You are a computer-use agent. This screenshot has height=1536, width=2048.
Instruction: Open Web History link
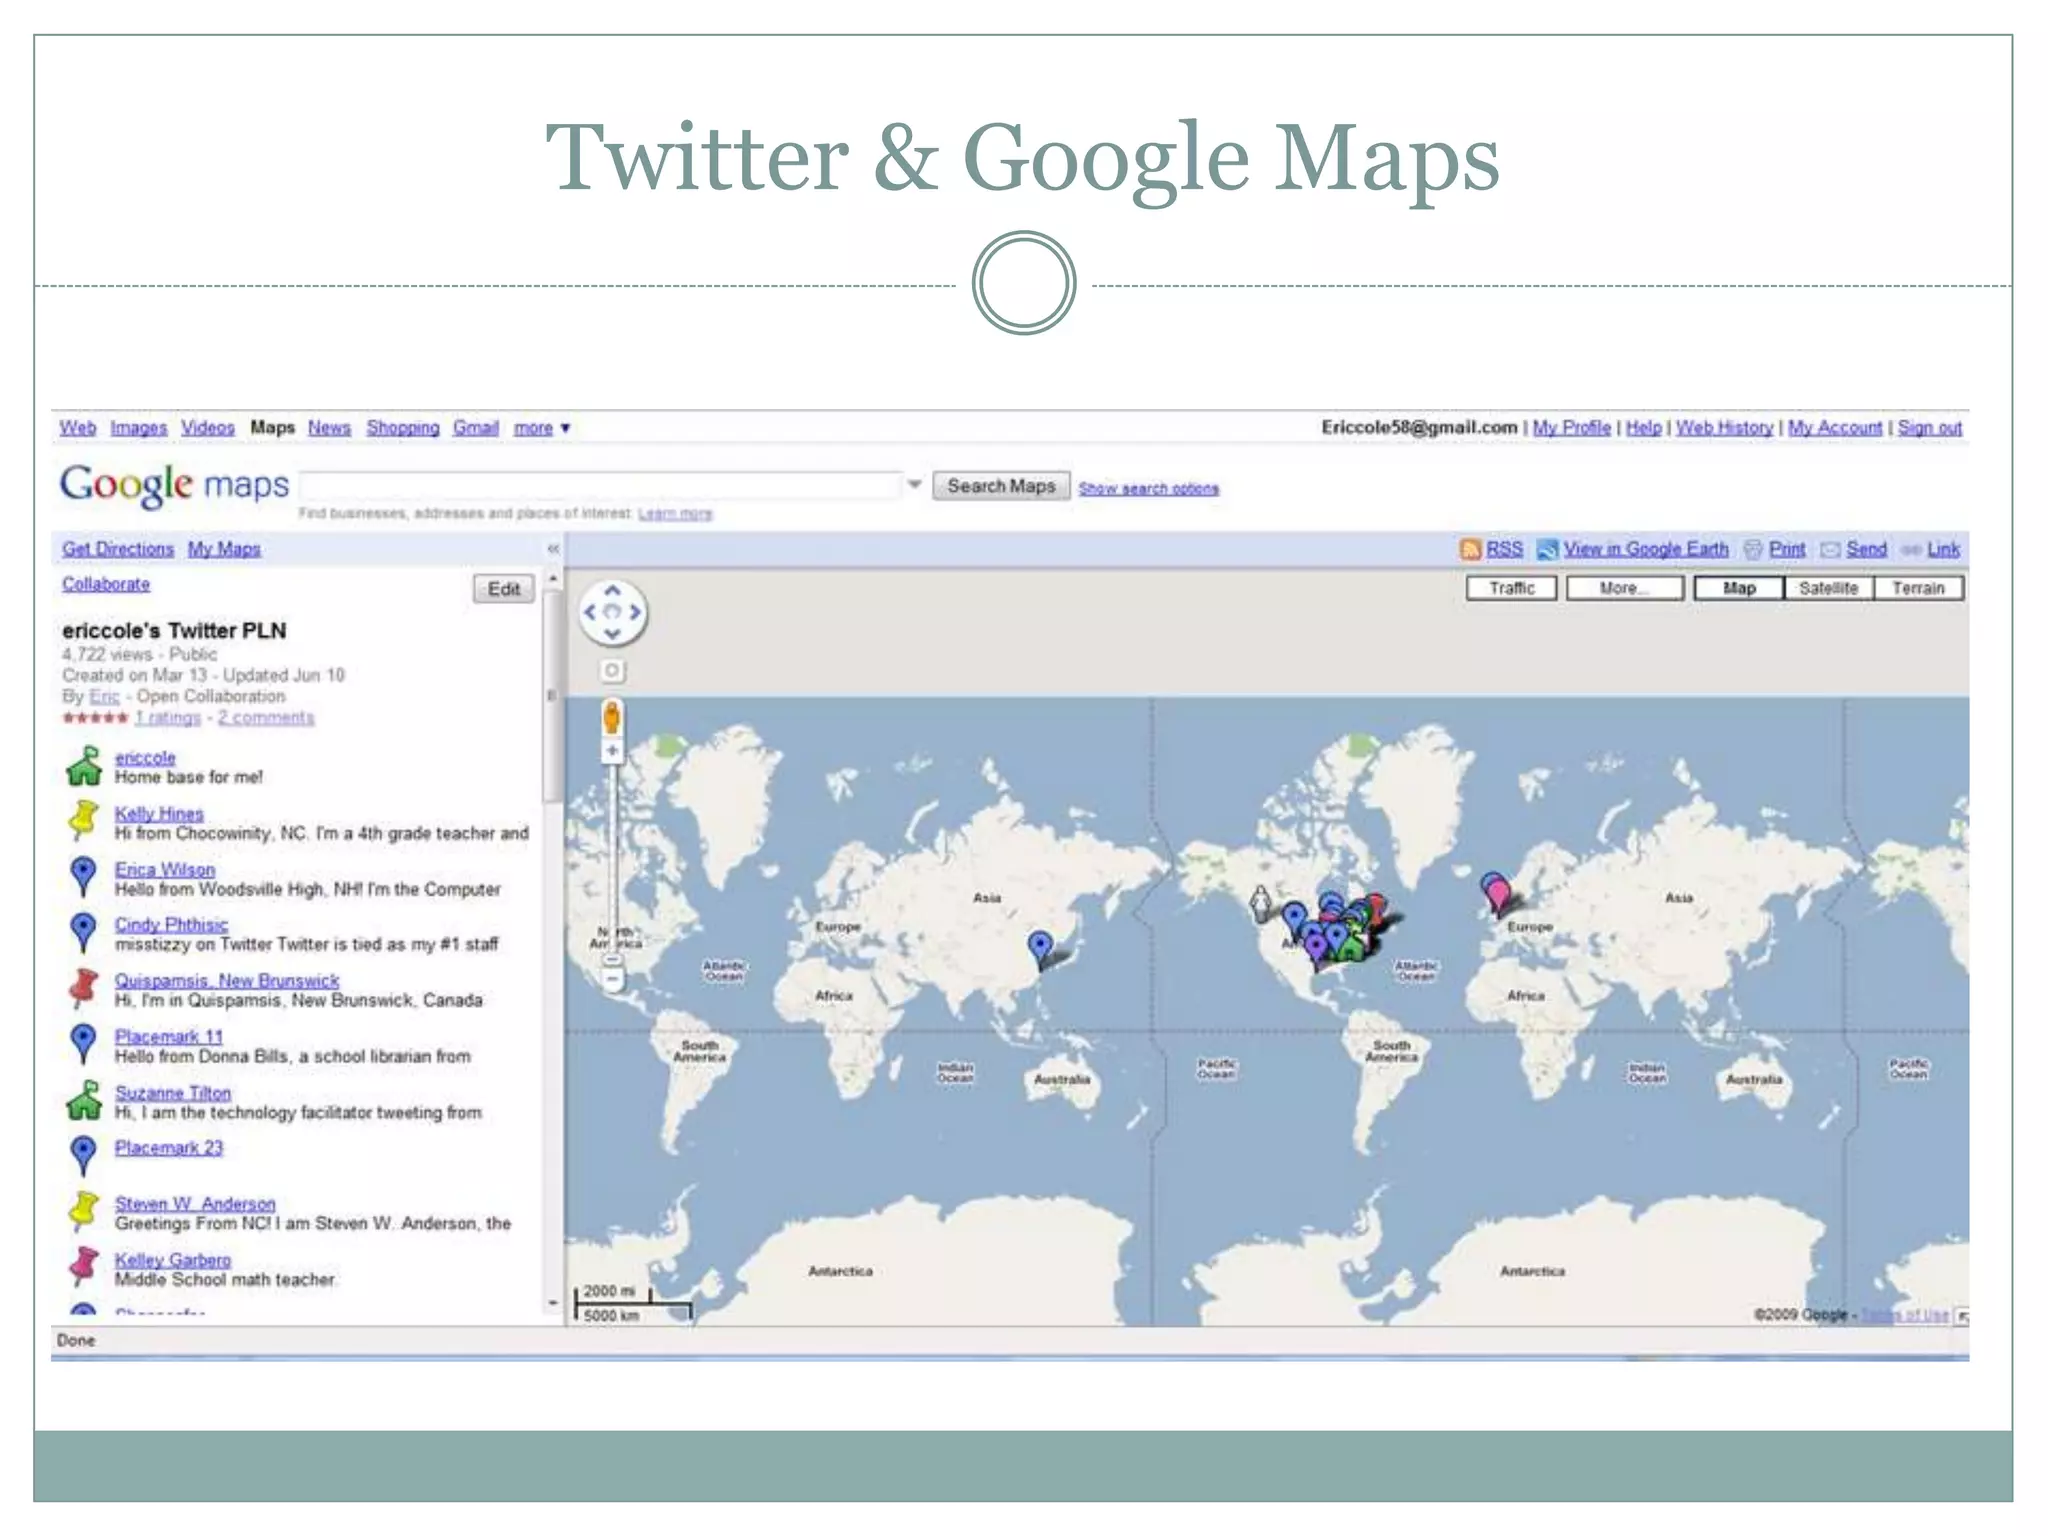point(1724,428)
